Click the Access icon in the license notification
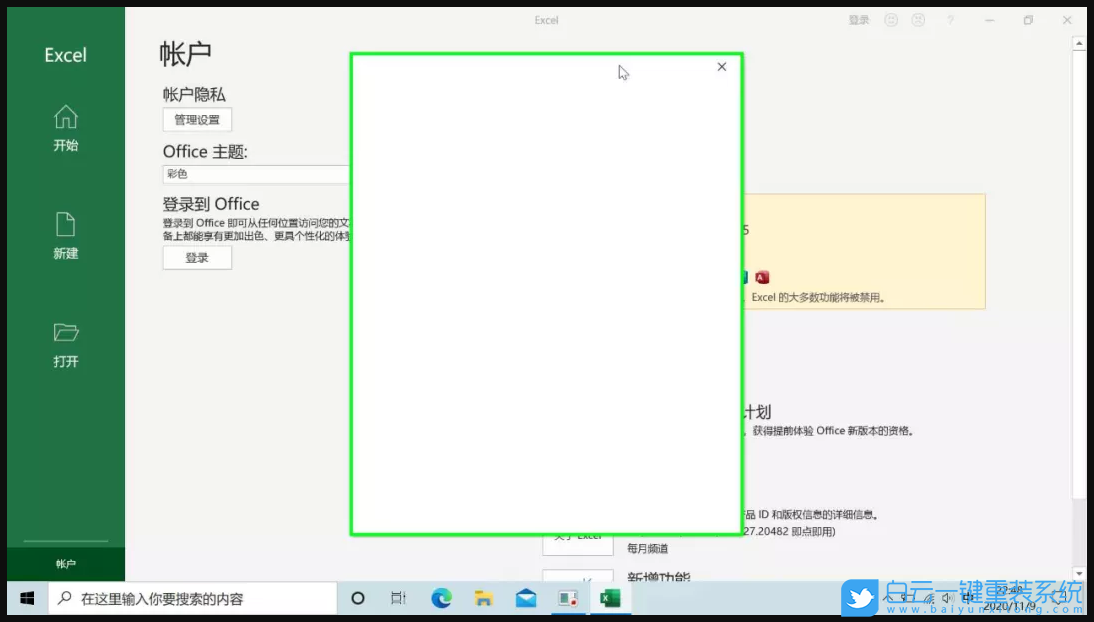The width and height of the screenshot is (1094, 622). tap(762, 277)
